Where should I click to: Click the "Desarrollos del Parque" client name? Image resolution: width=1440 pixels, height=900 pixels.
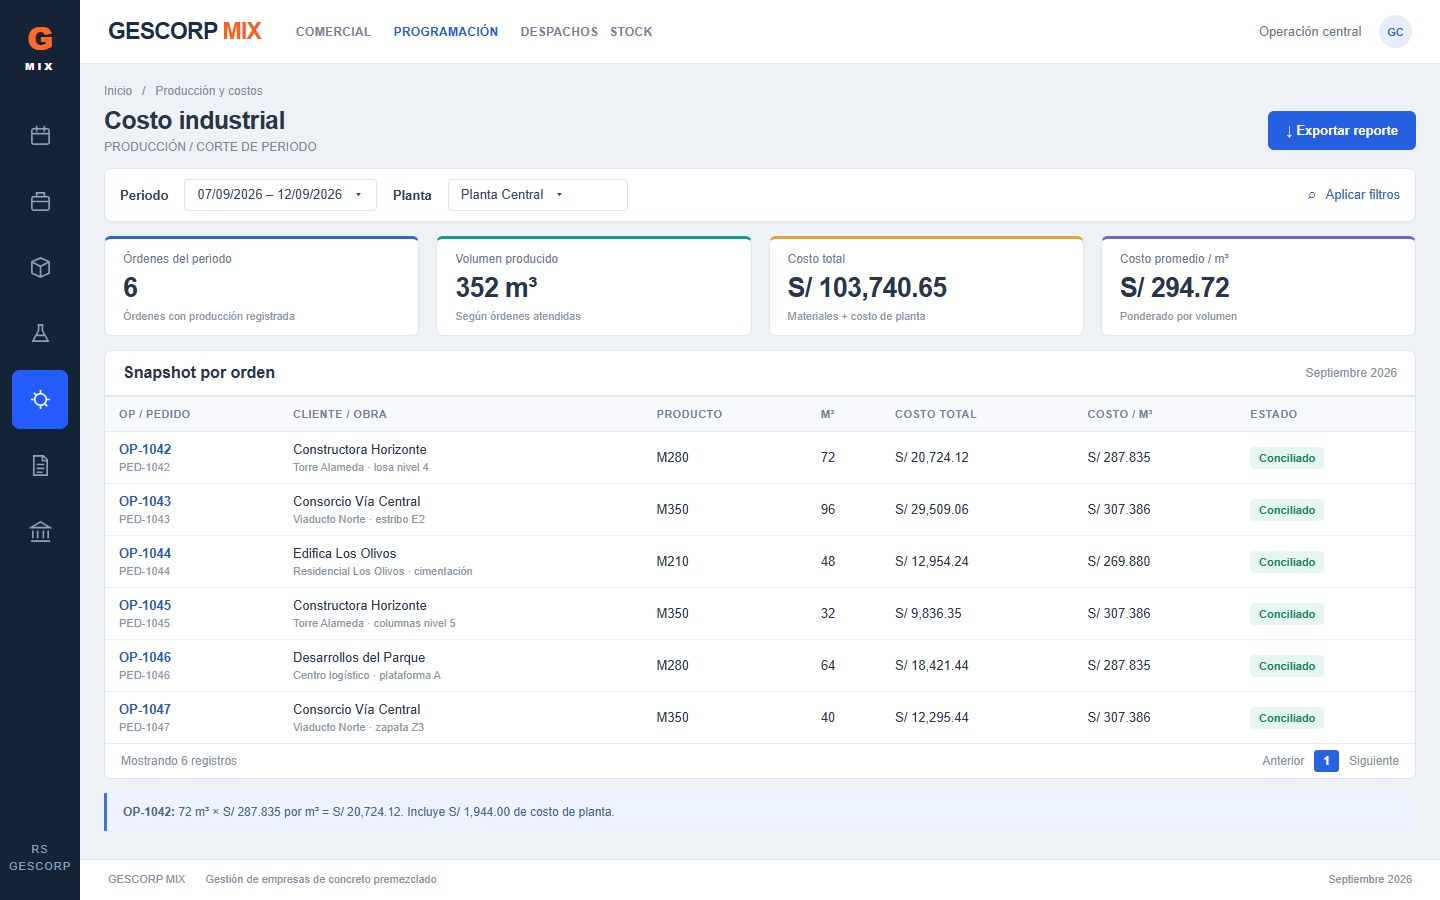pos(359,657)
